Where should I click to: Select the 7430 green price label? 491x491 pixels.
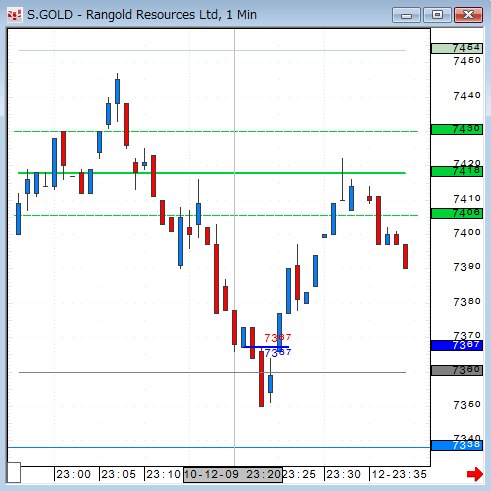(457, 129)
